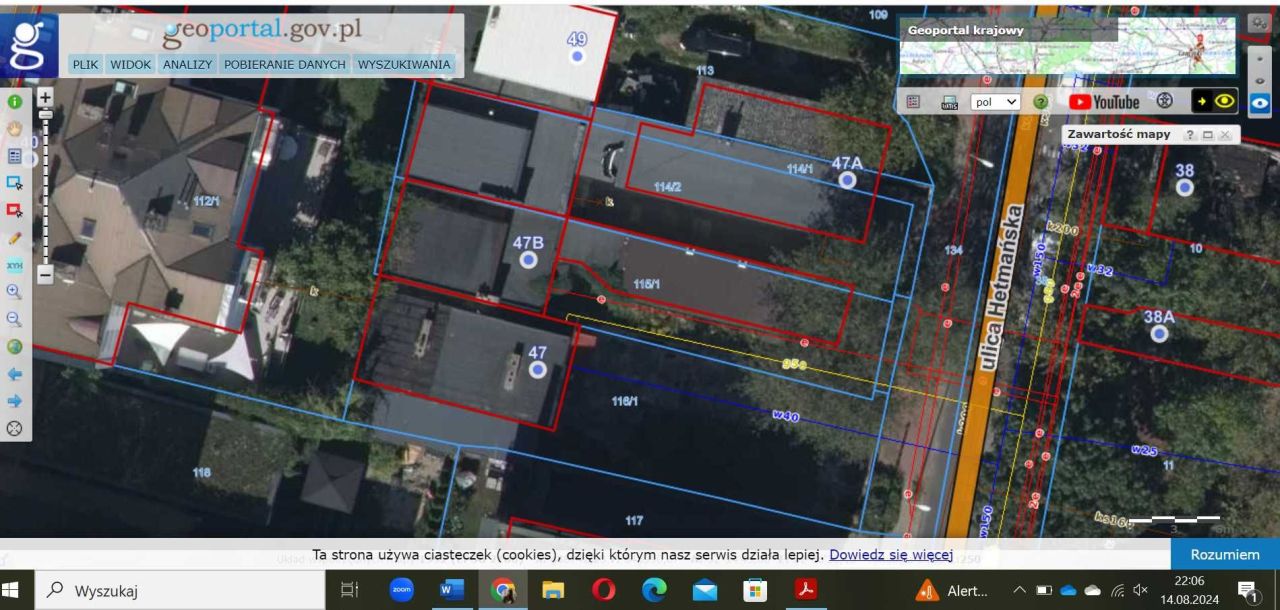
Task: Click the plus button on zoom bar
Action: 45,97
